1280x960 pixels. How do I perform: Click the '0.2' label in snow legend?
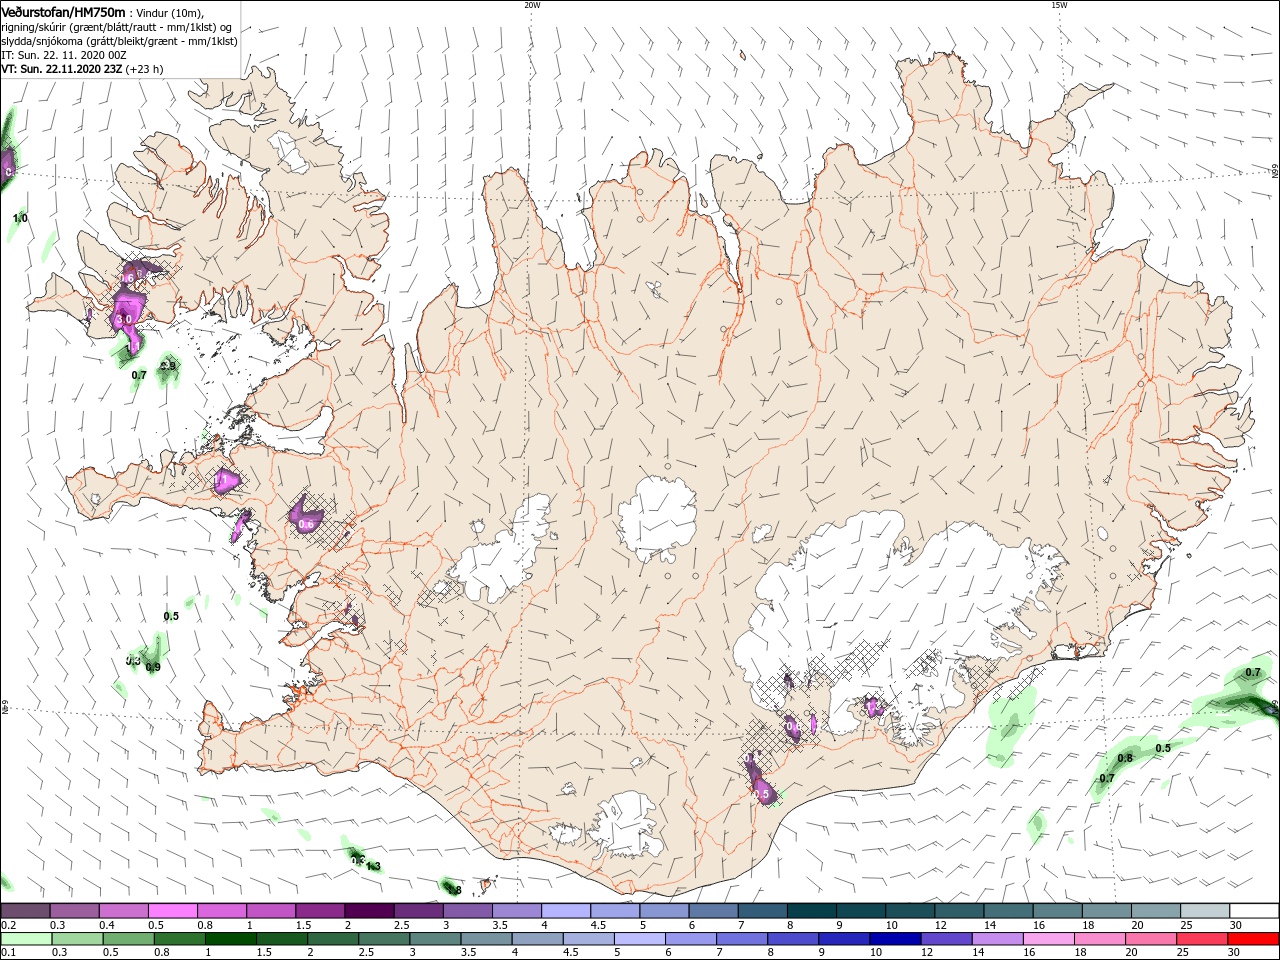[8, 925]
